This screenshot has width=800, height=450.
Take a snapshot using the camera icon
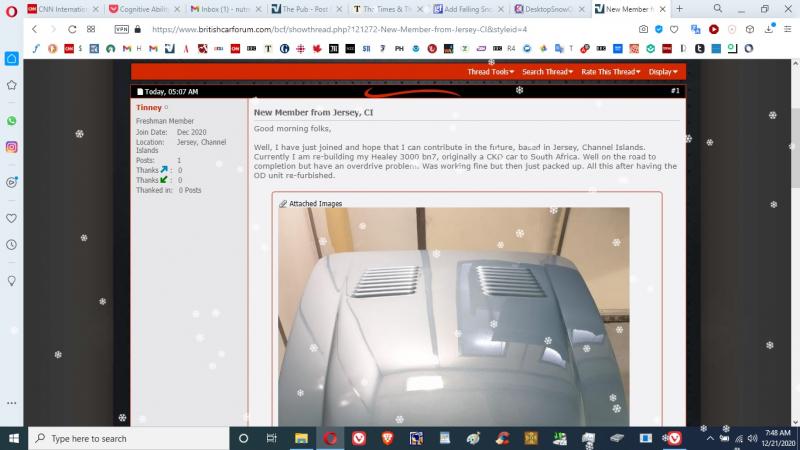coord(643,29)
